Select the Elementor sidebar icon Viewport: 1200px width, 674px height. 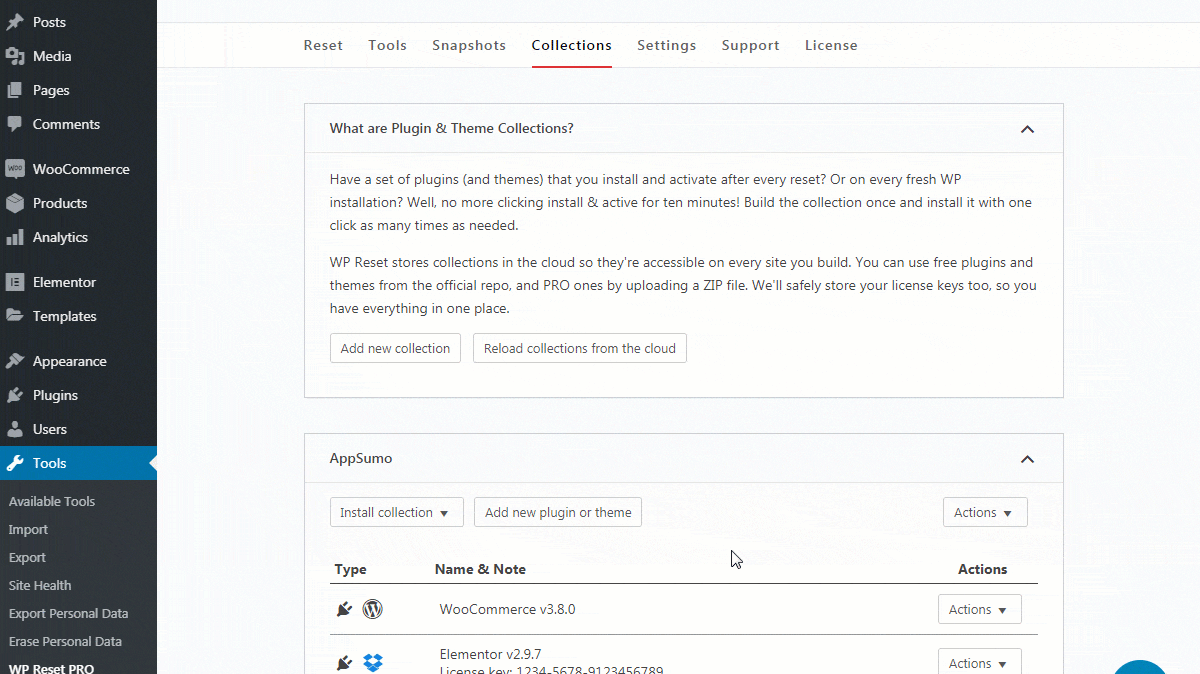pyautogui.click(x=16, y=282)
